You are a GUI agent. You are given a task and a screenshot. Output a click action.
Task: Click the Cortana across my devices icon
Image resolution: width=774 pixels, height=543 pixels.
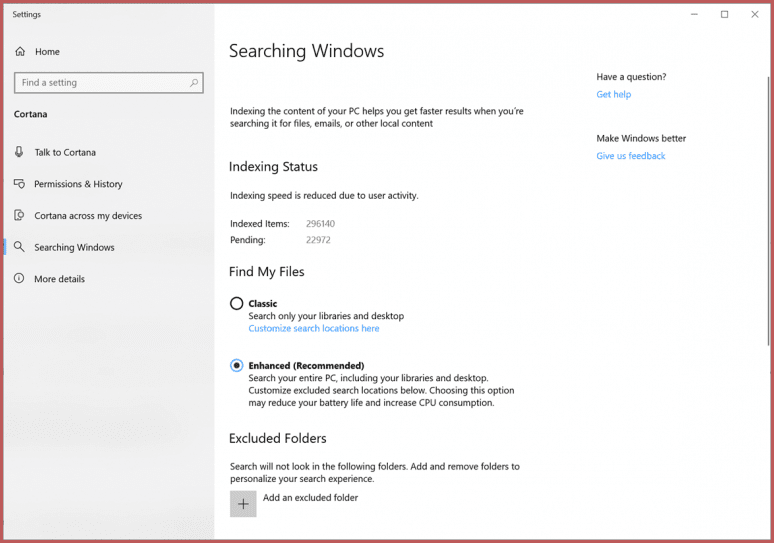pyautogui.click(x=19, y=216)
